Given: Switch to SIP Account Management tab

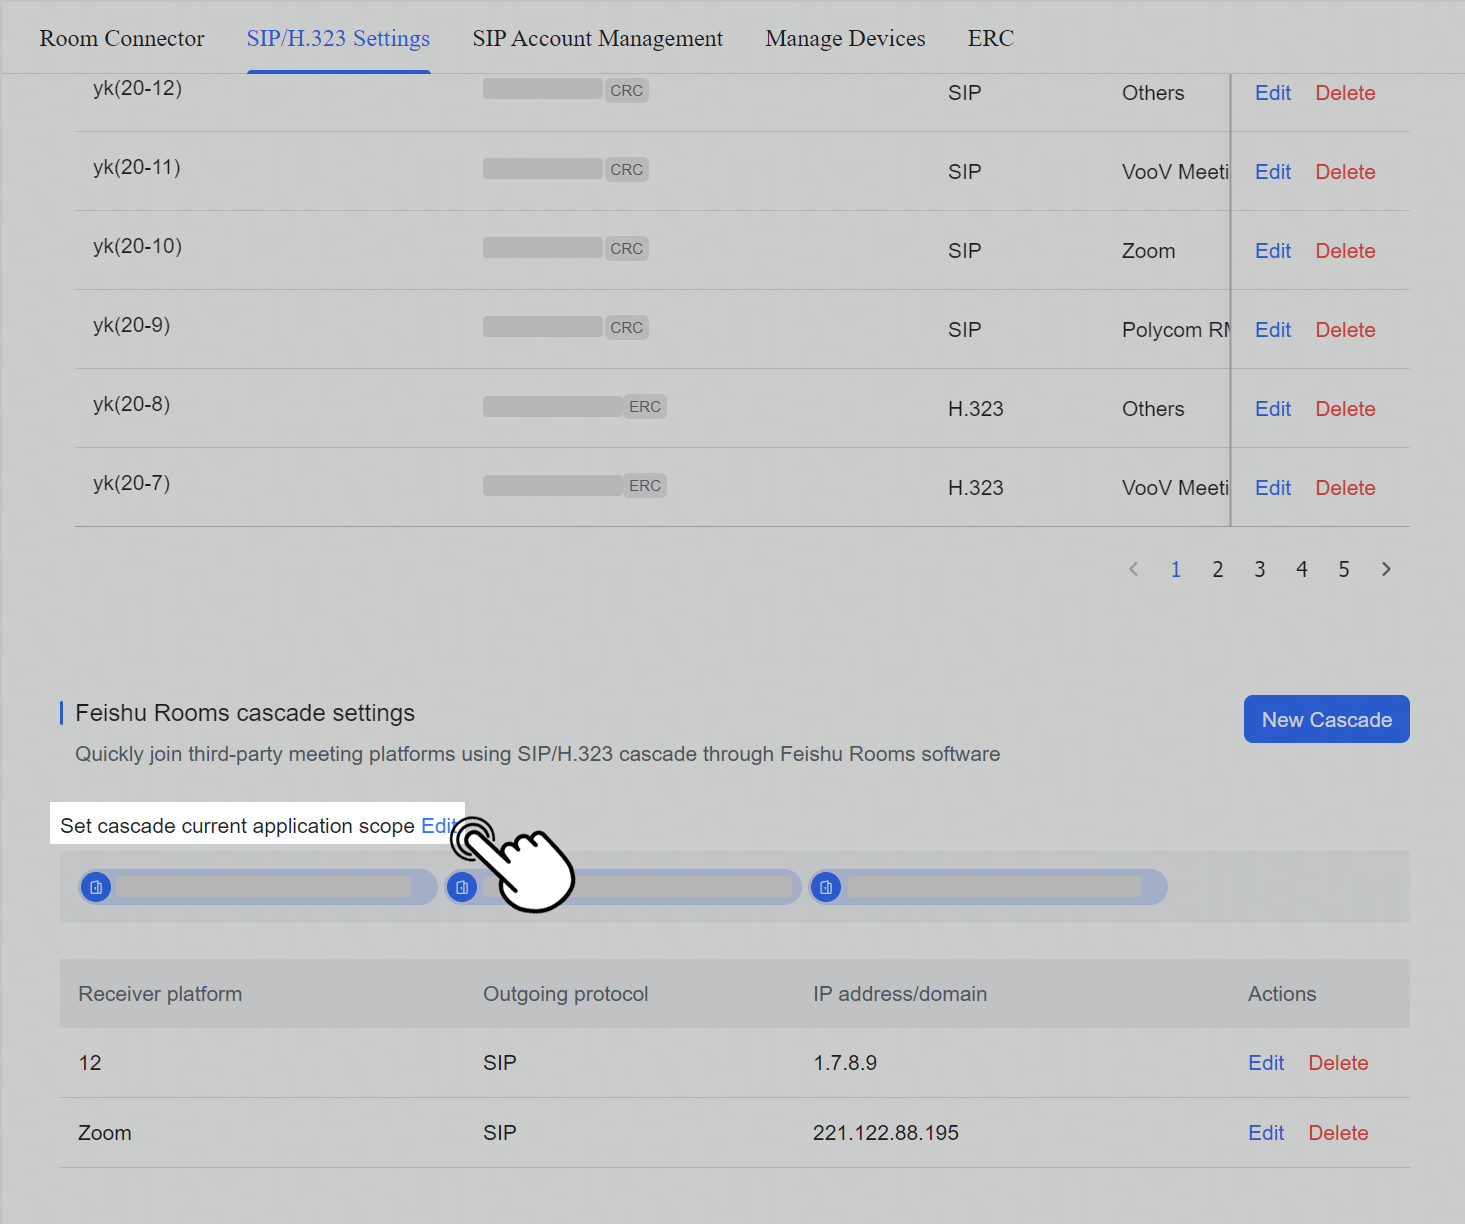Looking at the screenshot, I should [x=598, y=38].
